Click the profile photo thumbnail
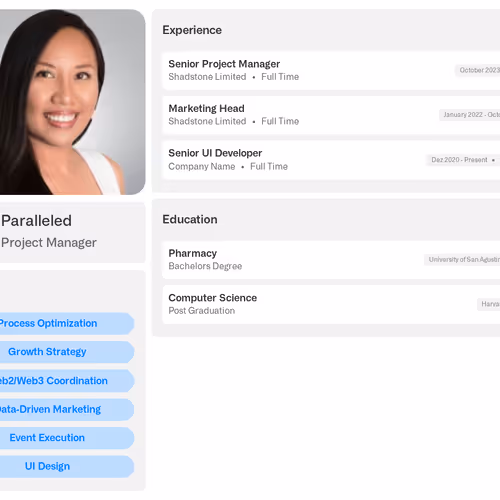Screen dimensions: 500x500 tap(72, 102)
